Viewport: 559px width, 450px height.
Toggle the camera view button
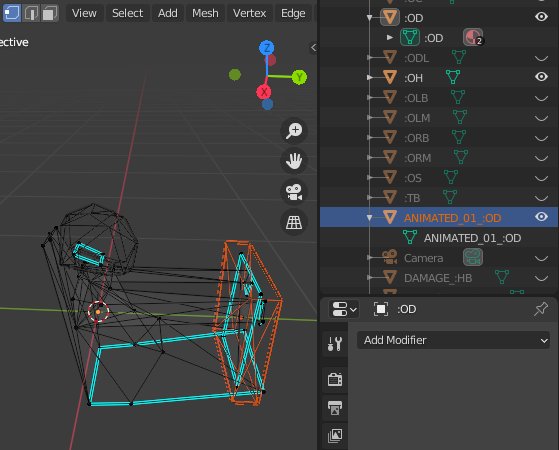(x=294, y=192)
